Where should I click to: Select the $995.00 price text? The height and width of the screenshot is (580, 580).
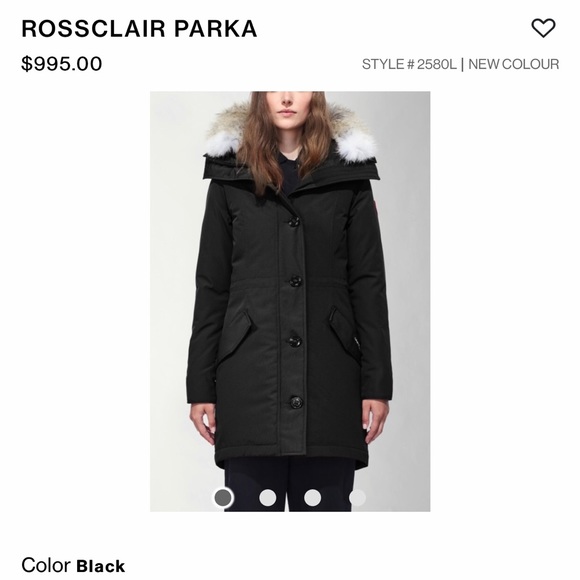click(x=61, y=64)
